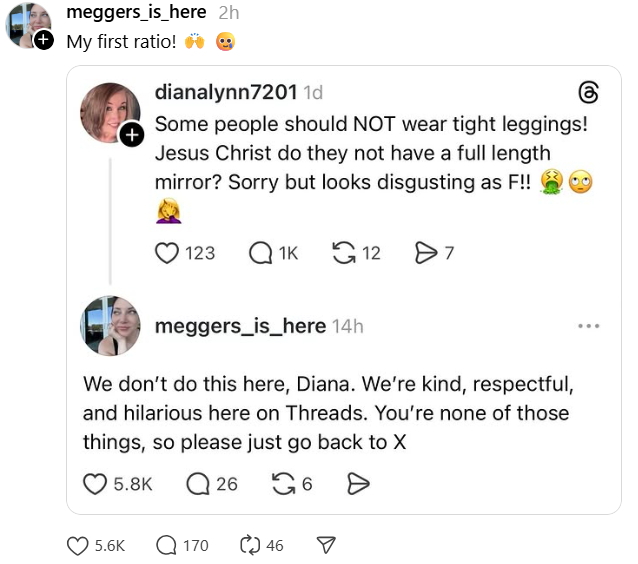Repost the outer post with 46 reposts
The width and height of the screenshot is (638, 564).
coord(250,545)
